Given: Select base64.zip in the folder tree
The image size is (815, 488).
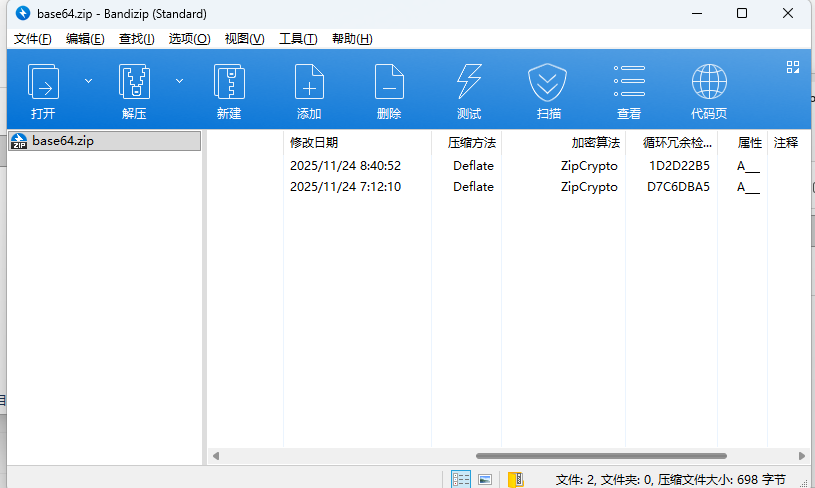Looking at the screenshot, I should point(62,141).
